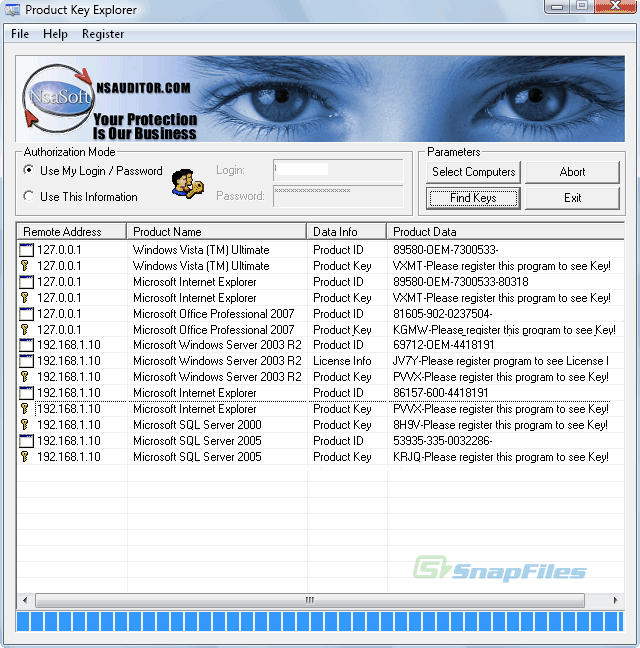Click the Product Key Explorer title bar icon
Image resolution: width=640 pixels, height=648 pixels.
point(12,10)
